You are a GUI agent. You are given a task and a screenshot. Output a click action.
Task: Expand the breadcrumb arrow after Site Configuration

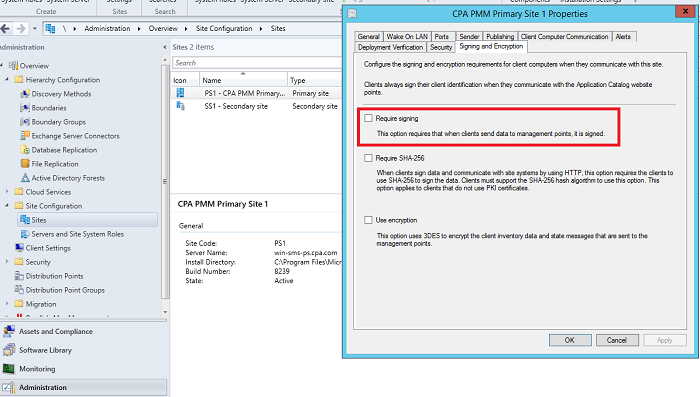pyautogui.click(x=261, y=29)
